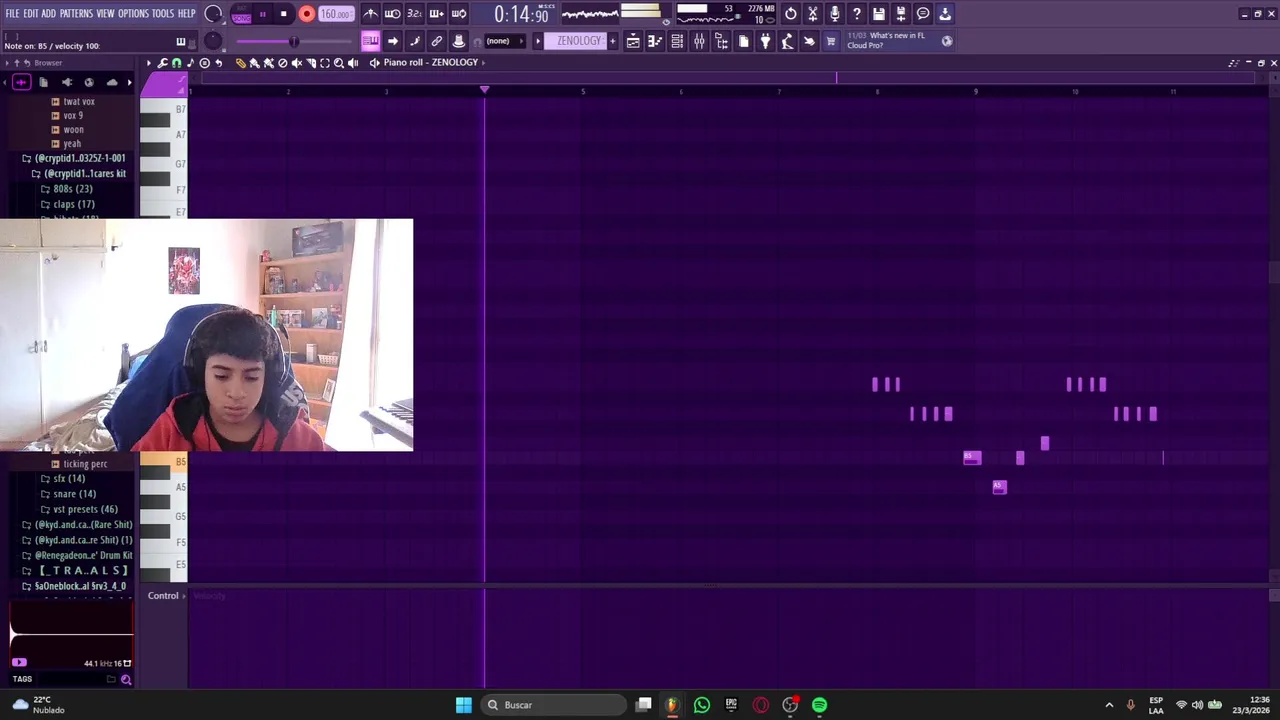Click the stamp icon in toolbar

459,41
